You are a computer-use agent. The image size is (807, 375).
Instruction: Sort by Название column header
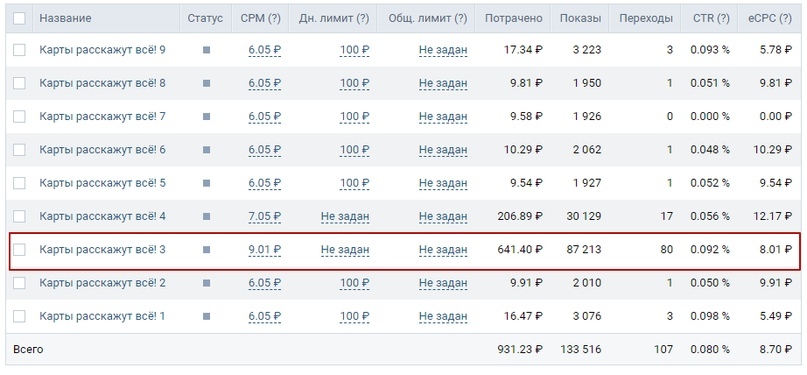point(65,19)
